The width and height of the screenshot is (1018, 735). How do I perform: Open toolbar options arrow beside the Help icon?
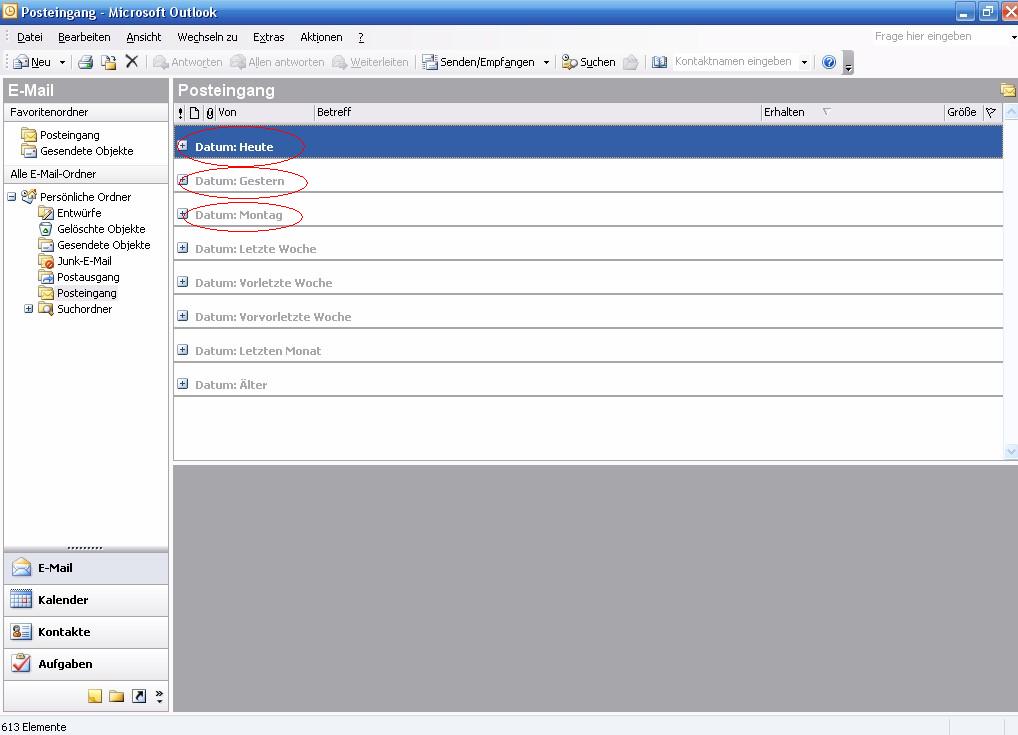[x=848, y=63]
